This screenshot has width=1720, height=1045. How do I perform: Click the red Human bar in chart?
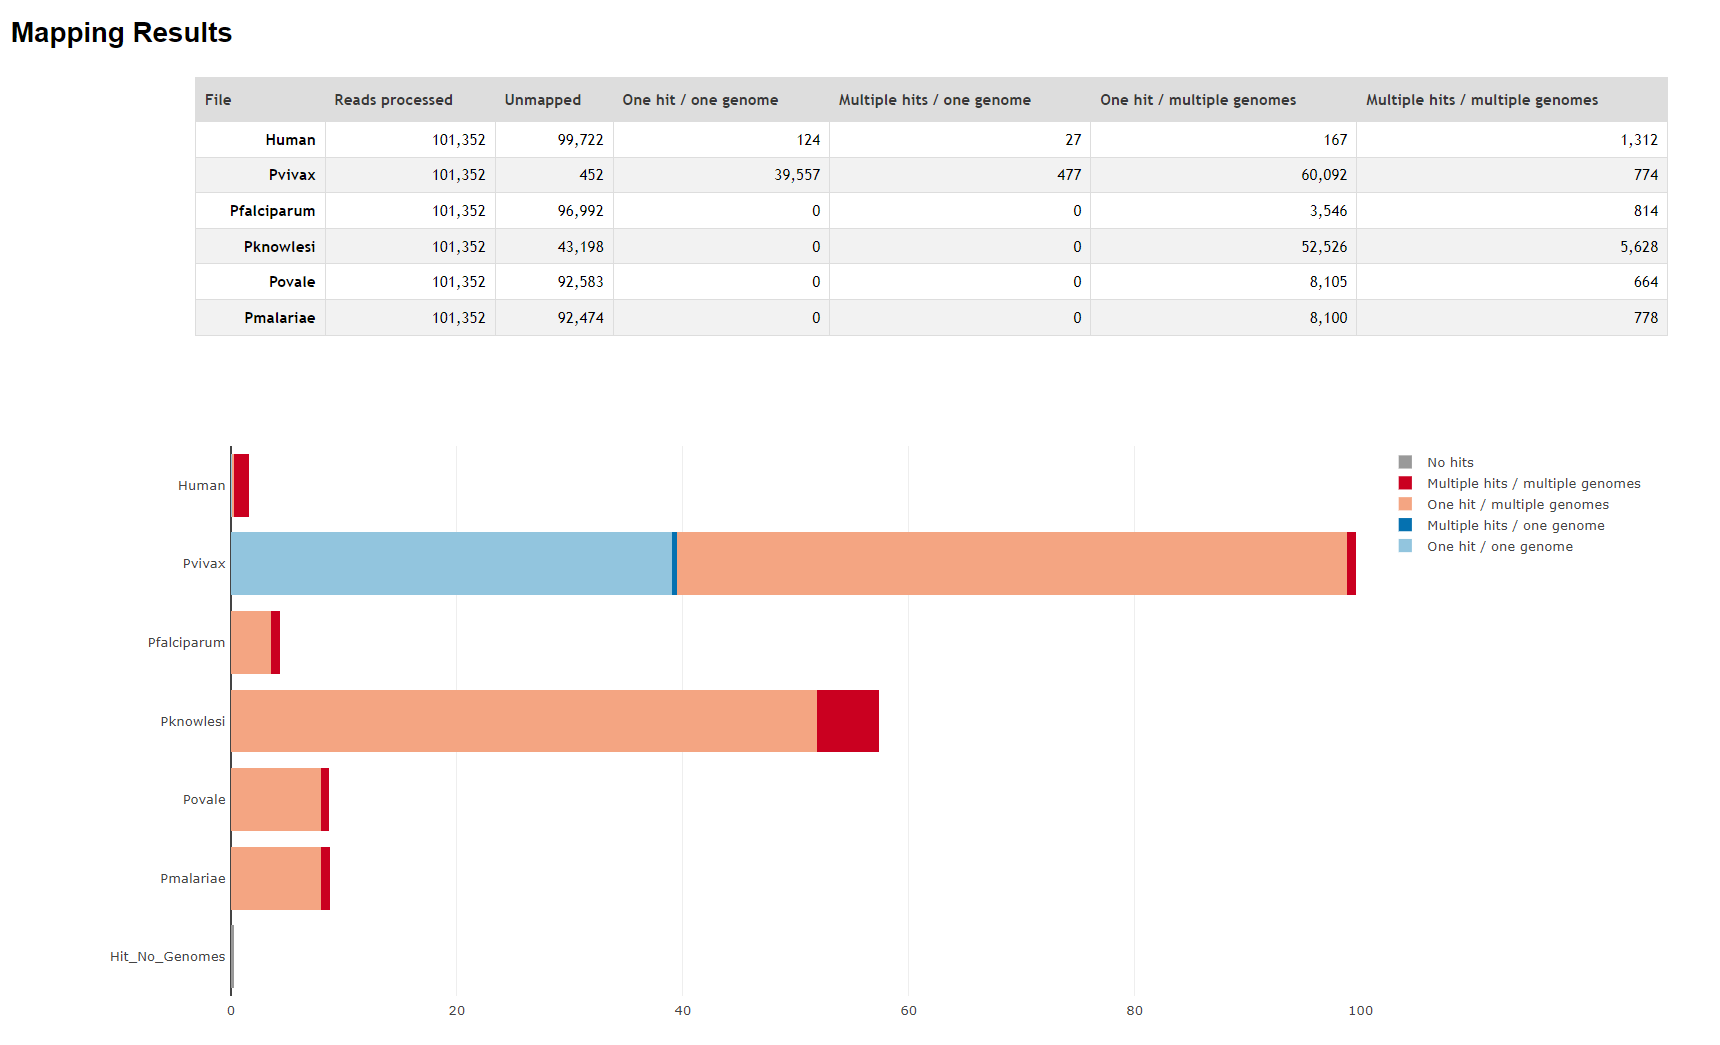point(241,485)
